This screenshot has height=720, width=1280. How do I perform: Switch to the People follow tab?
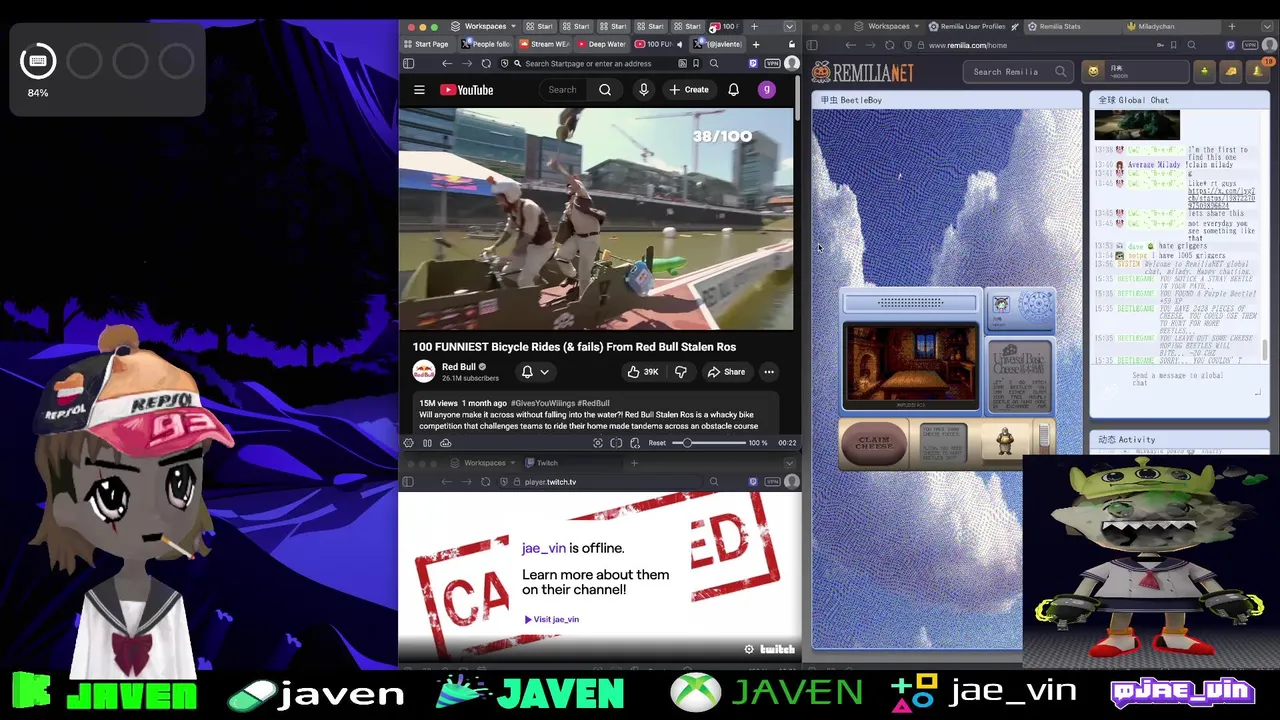487,44
